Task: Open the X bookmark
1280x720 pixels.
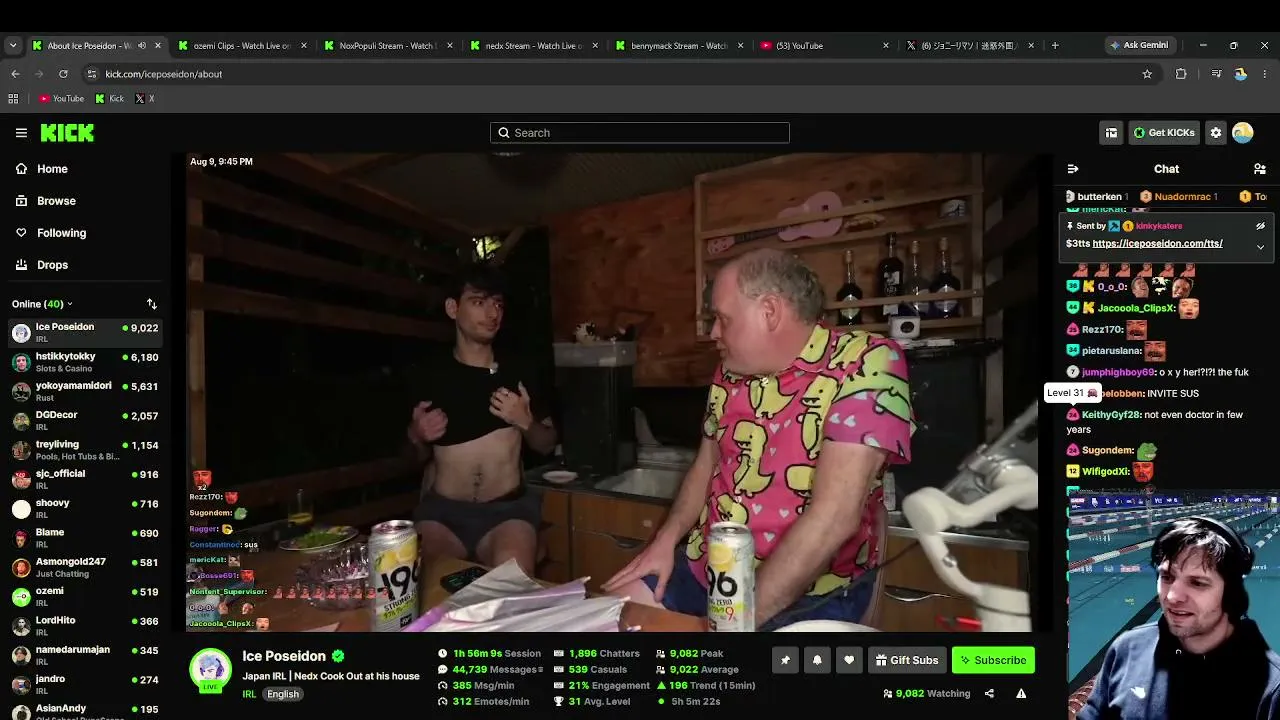Action: (145, 99)
